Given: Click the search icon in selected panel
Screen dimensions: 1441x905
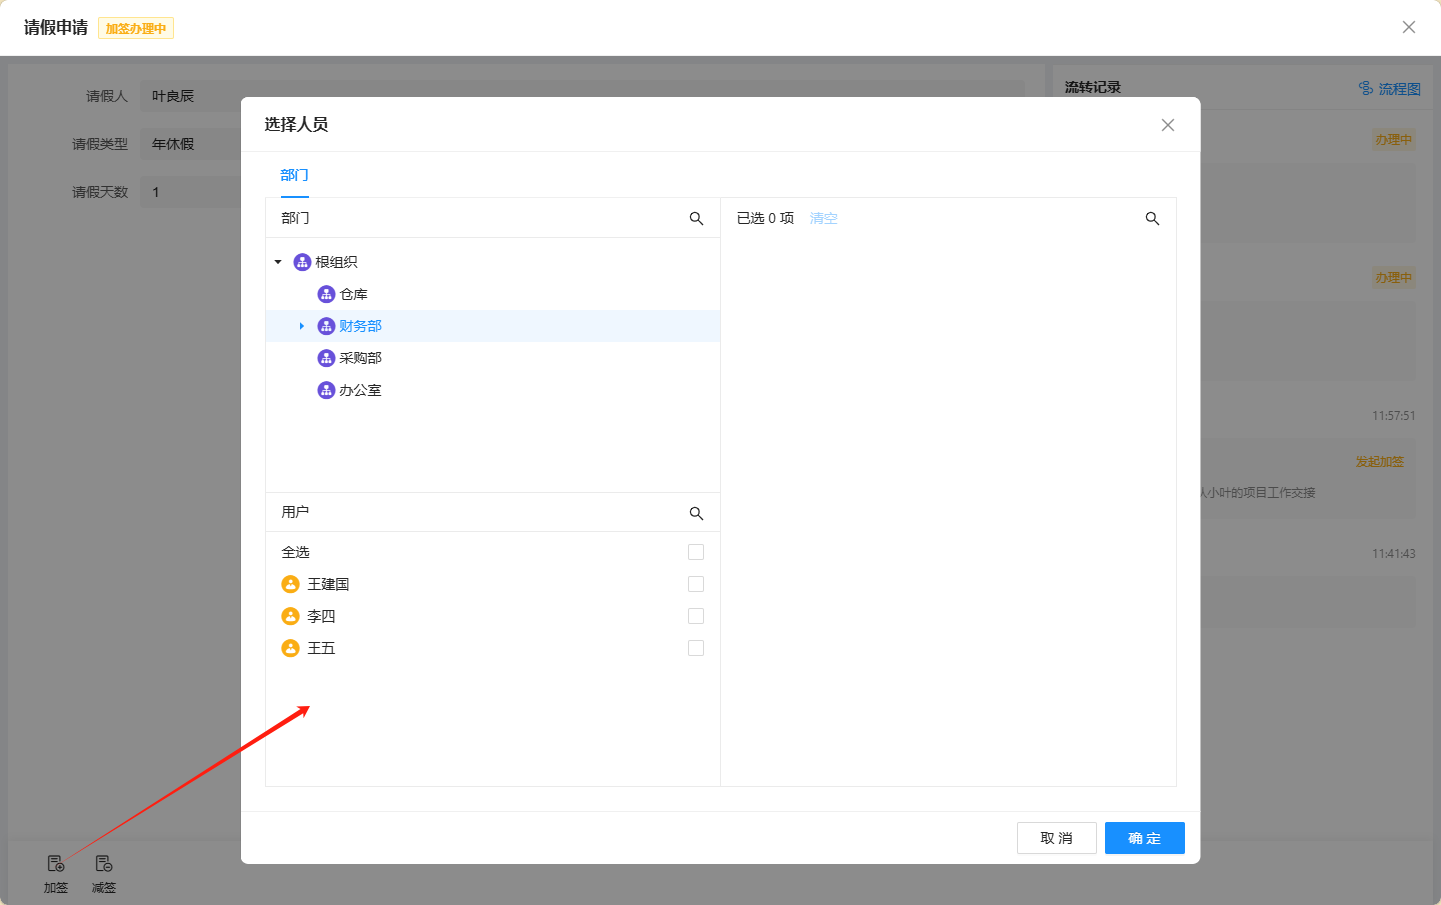Looking at the screenshot, I should [1152, 218].
